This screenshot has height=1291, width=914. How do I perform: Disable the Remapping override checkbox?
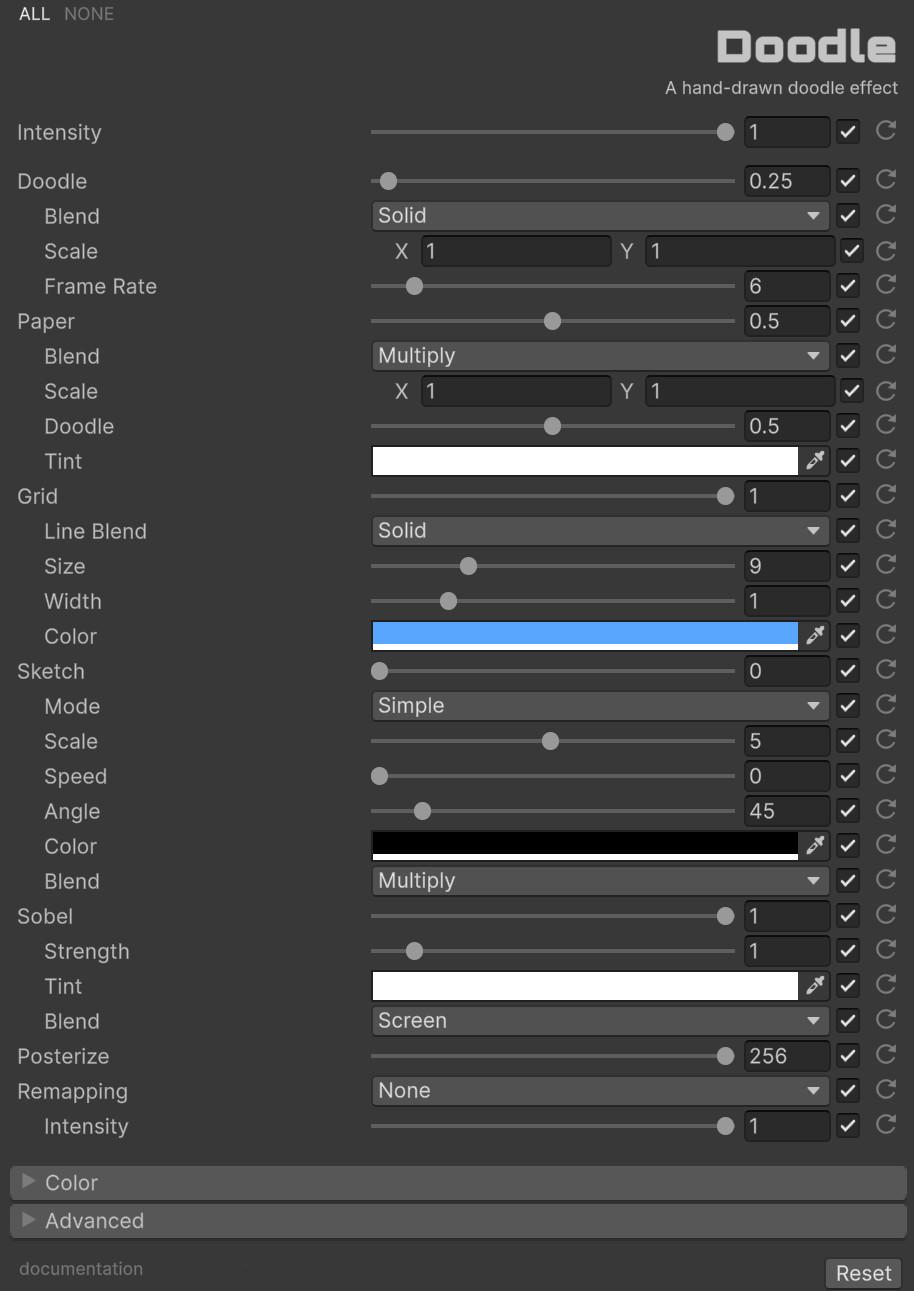pos(848,1091)
